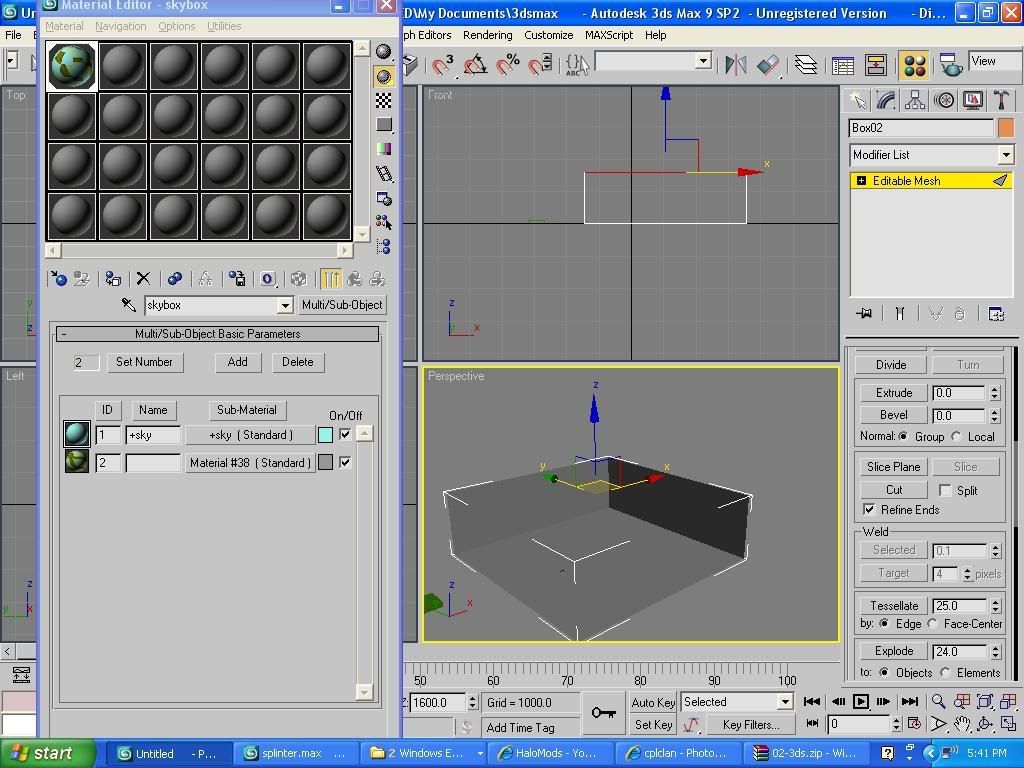
Task: Click the Auto Key button
Action: tap(653, 703)
